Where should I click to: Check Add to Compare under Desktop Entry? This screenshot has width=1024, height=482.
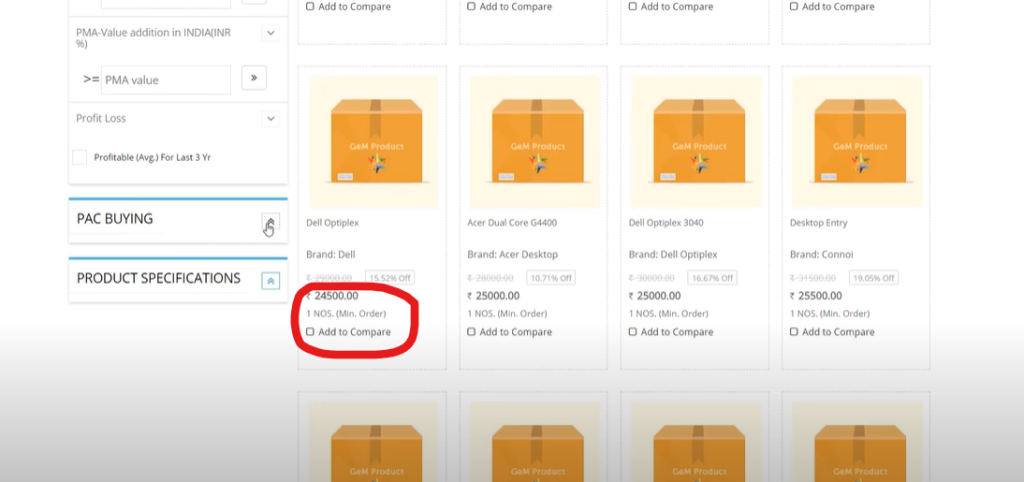[x=793, y=332]
